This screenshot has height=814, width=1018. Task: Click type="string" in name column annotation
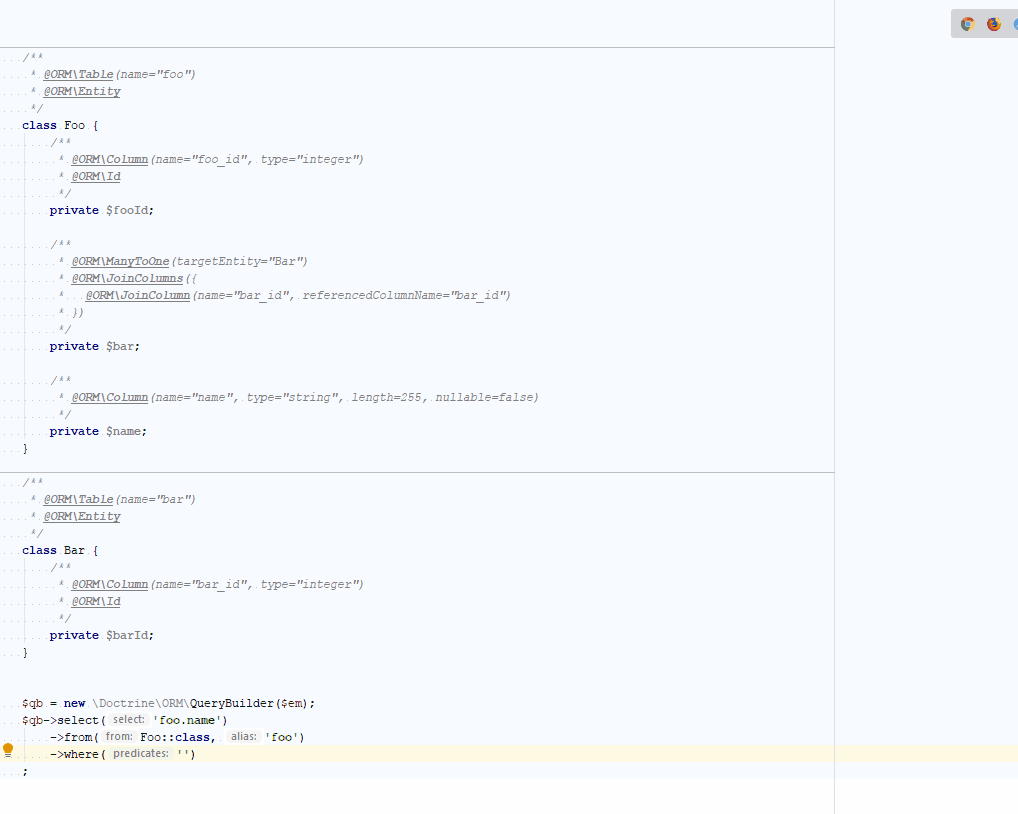pos(293,397)
